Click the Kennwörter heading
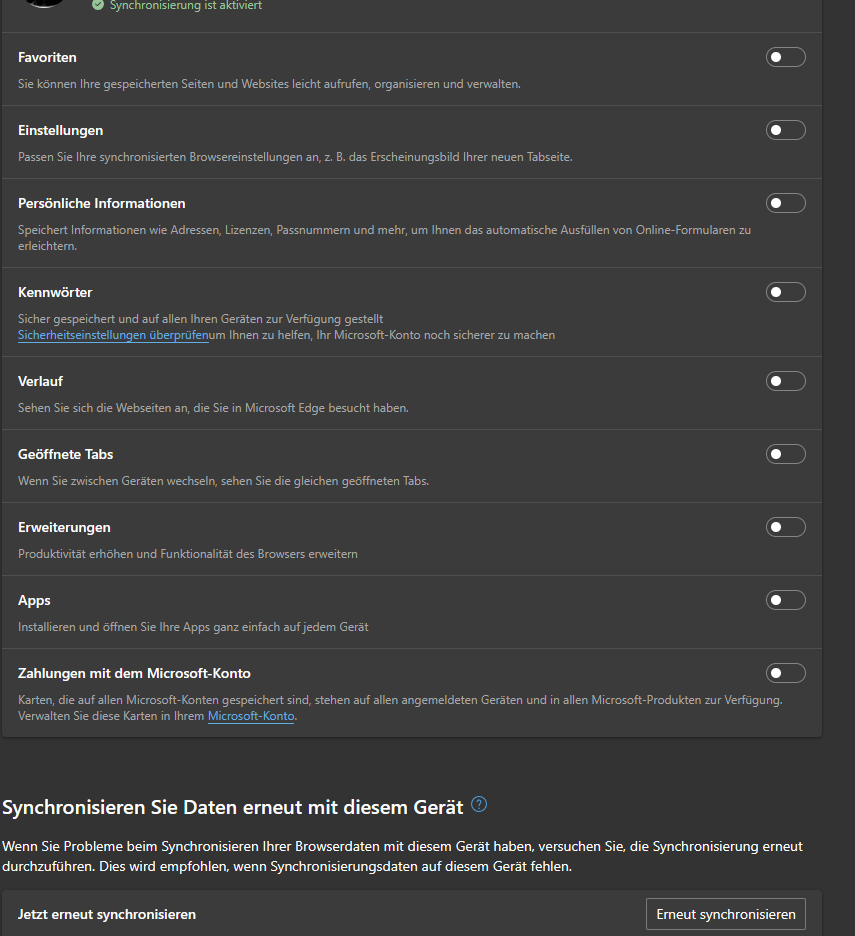Screen dimensions: 855x936 (x=55, y=292)
